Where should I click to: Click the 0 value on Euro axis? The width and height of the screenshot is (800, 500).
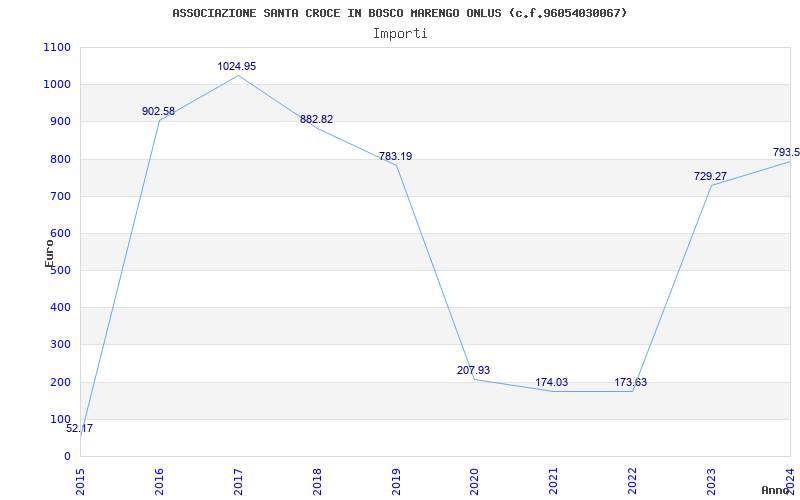[67, 457]
